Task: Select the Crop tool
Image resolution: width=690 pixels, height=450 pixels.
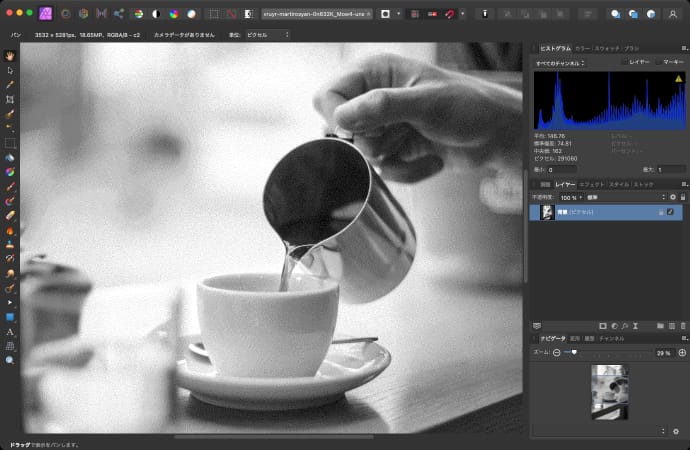Action: click(10, 100)
